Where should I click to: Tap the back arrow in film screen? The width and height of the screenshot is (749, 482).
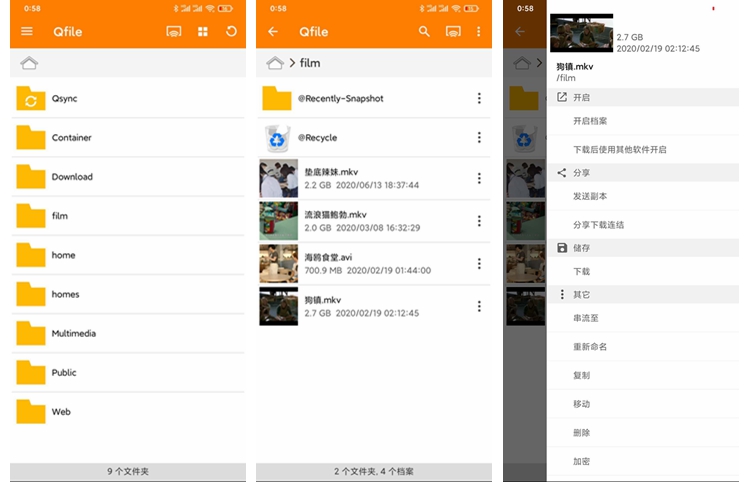pos(273,32)
